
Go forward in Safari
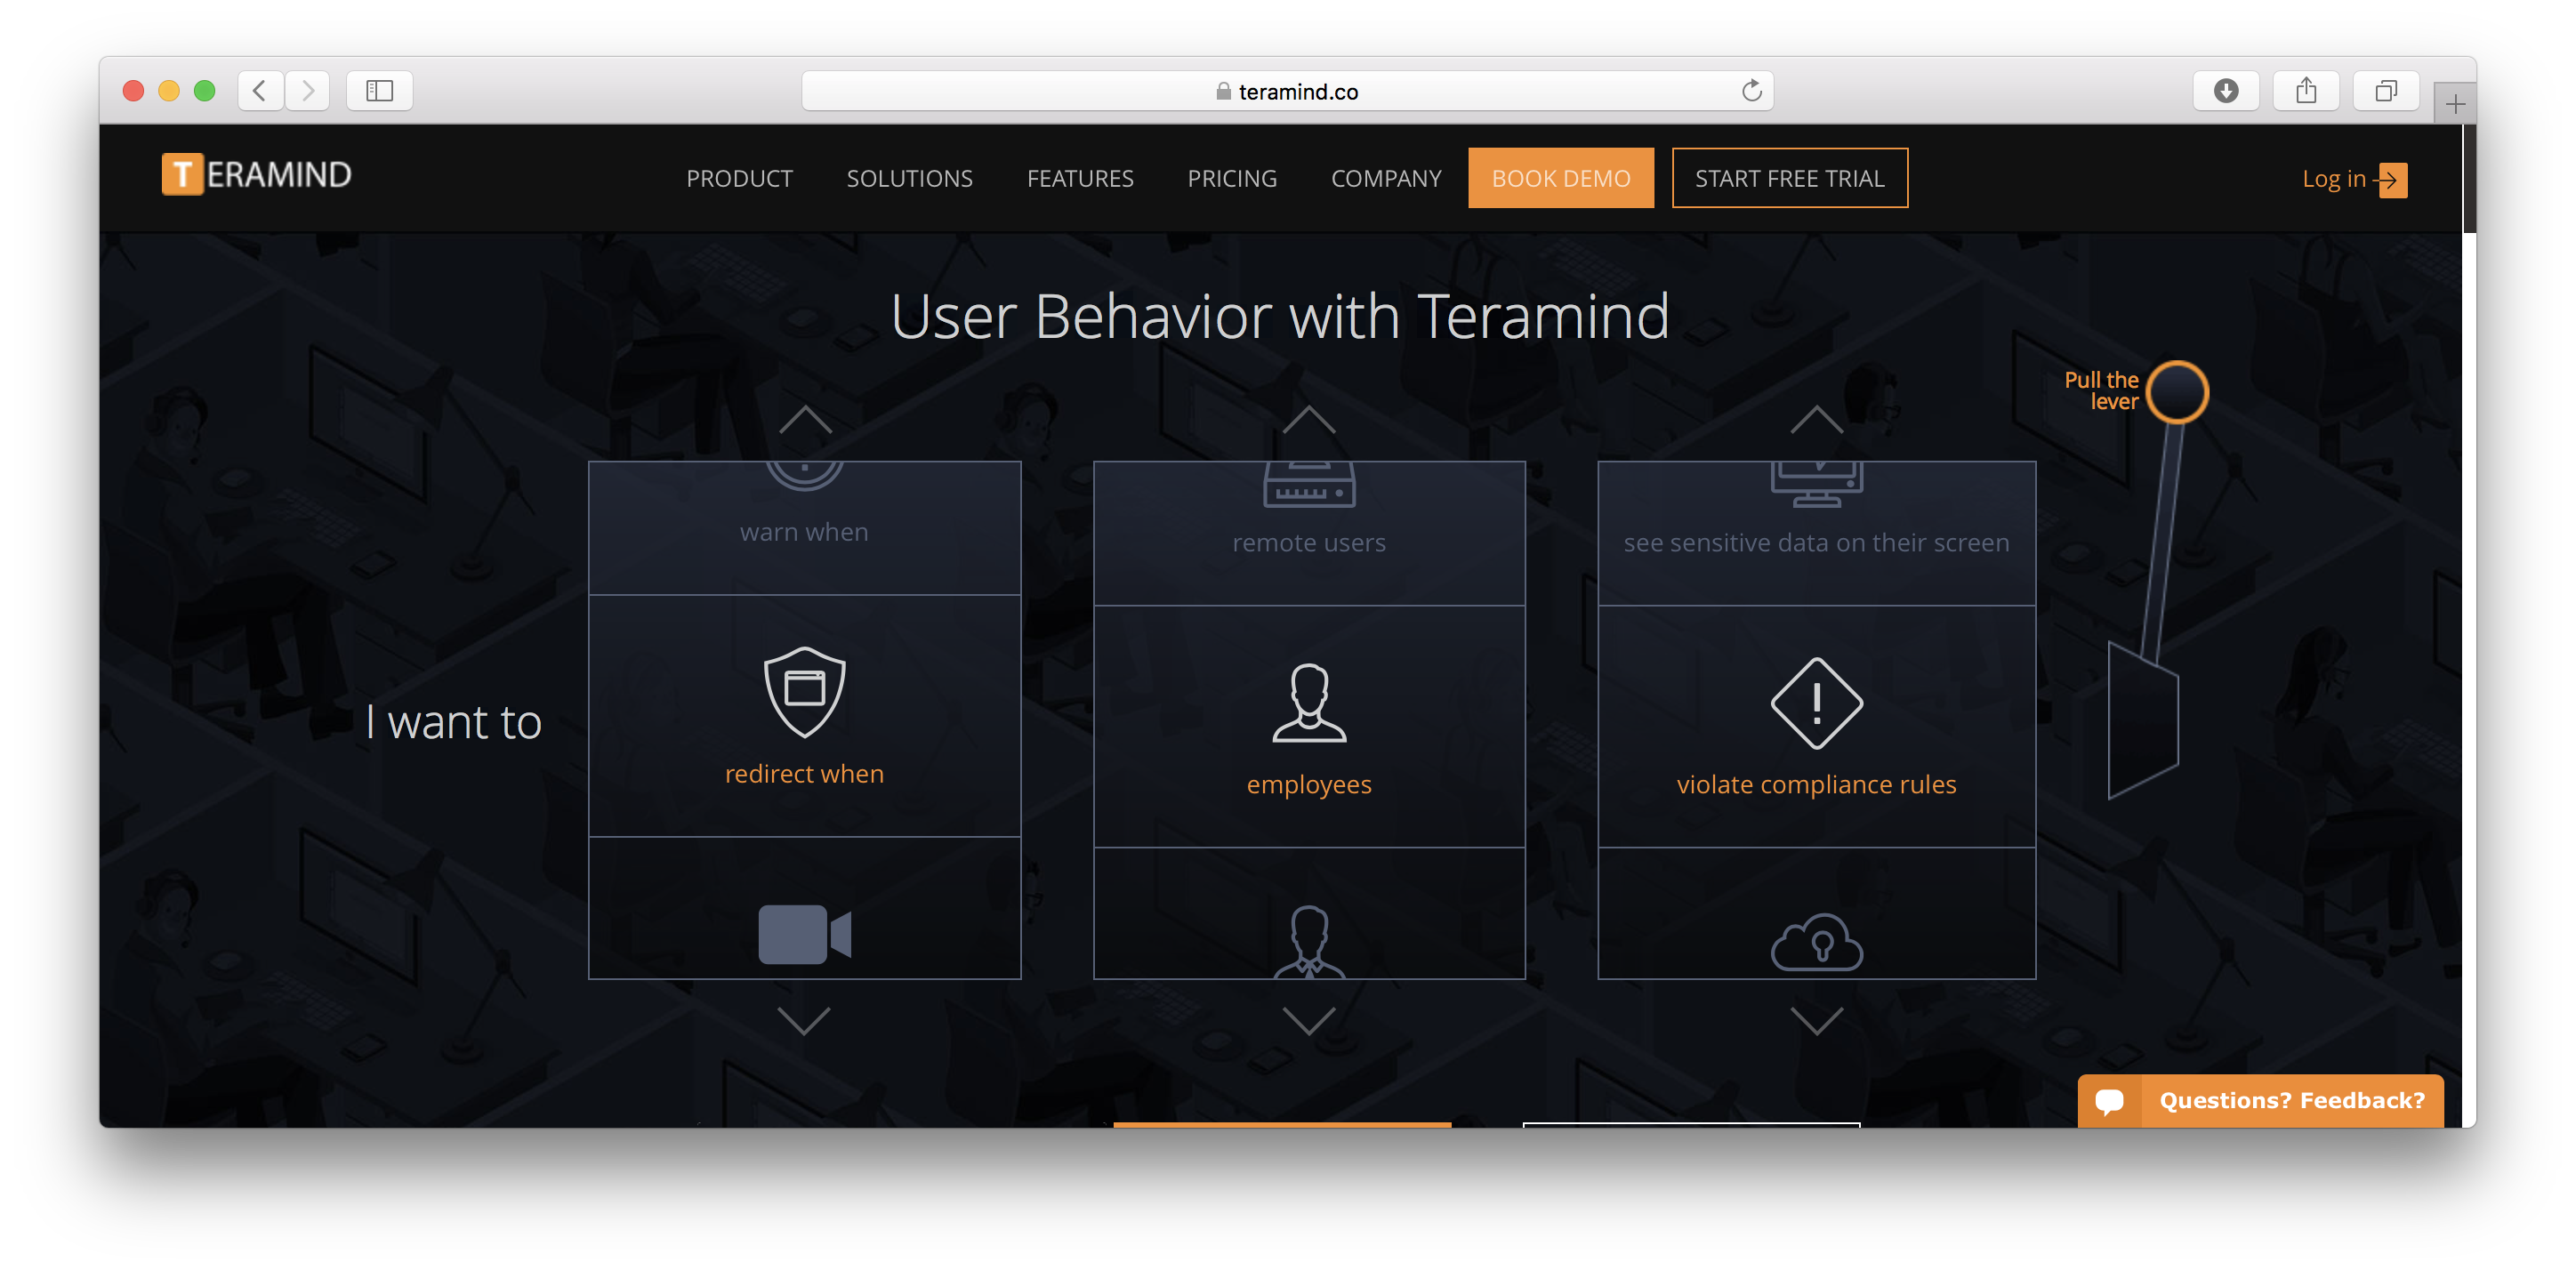click(x=307, y=91)
